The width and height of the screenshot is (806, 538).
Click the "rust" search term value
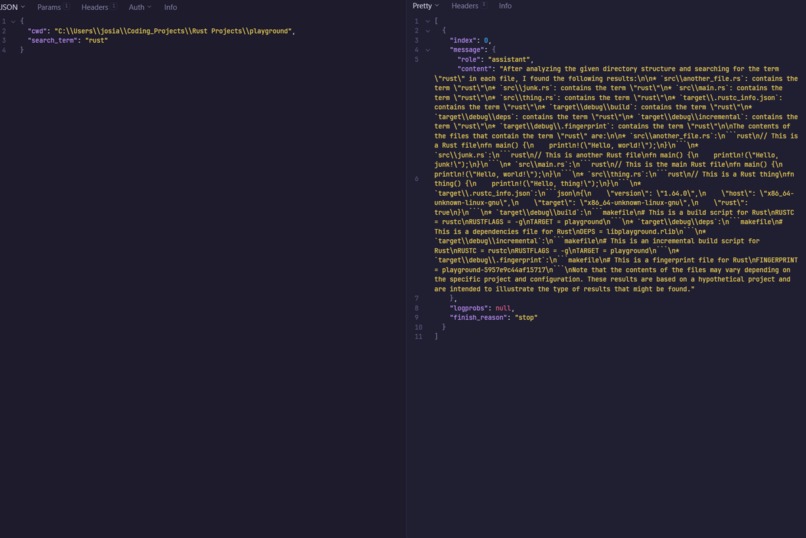[97, 40]
